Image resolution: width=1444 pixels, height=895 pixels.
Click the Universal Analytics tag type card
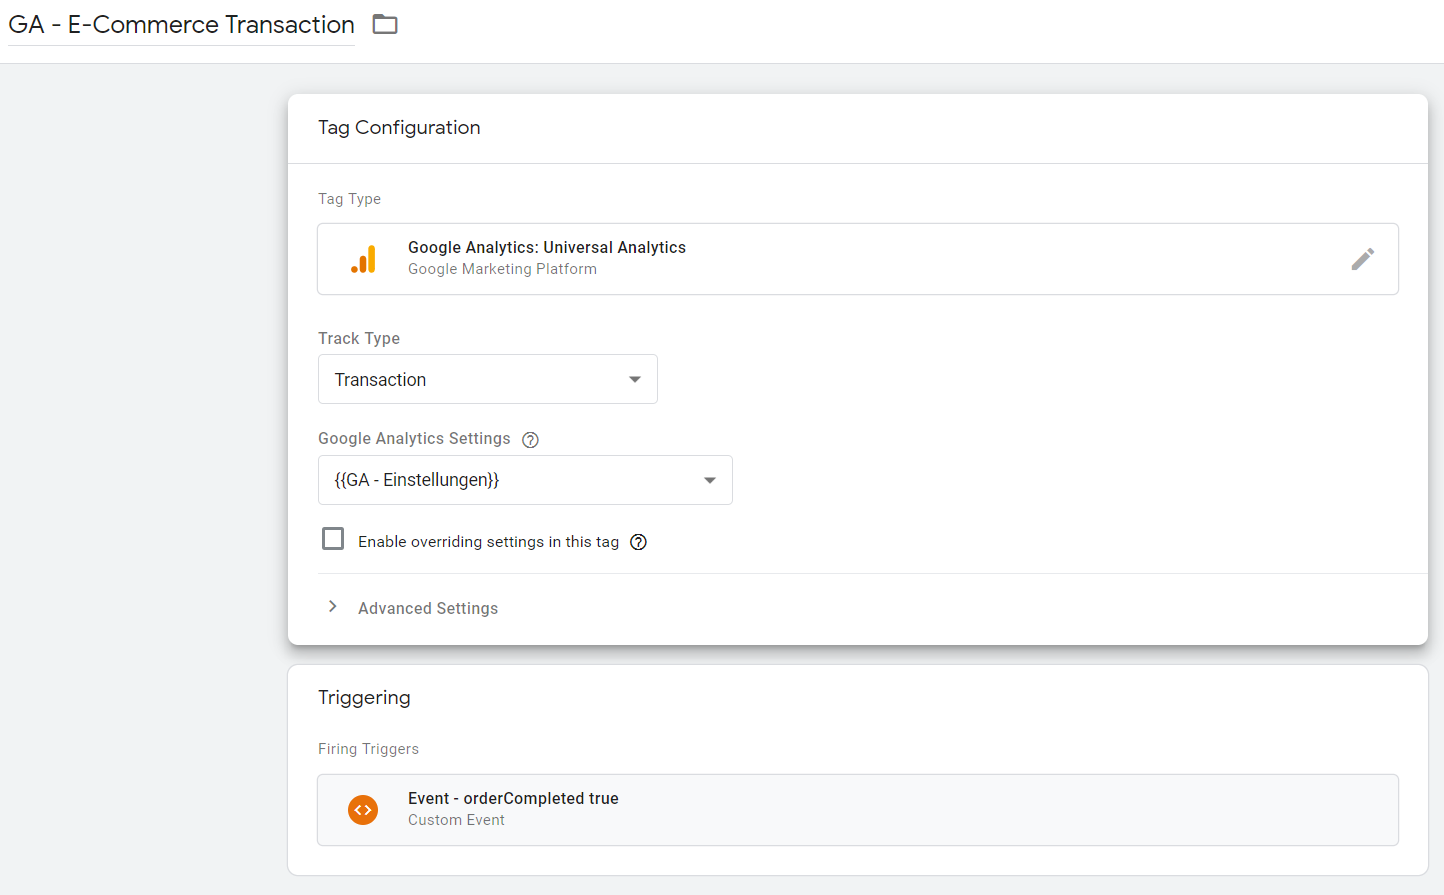pos(858,258)
